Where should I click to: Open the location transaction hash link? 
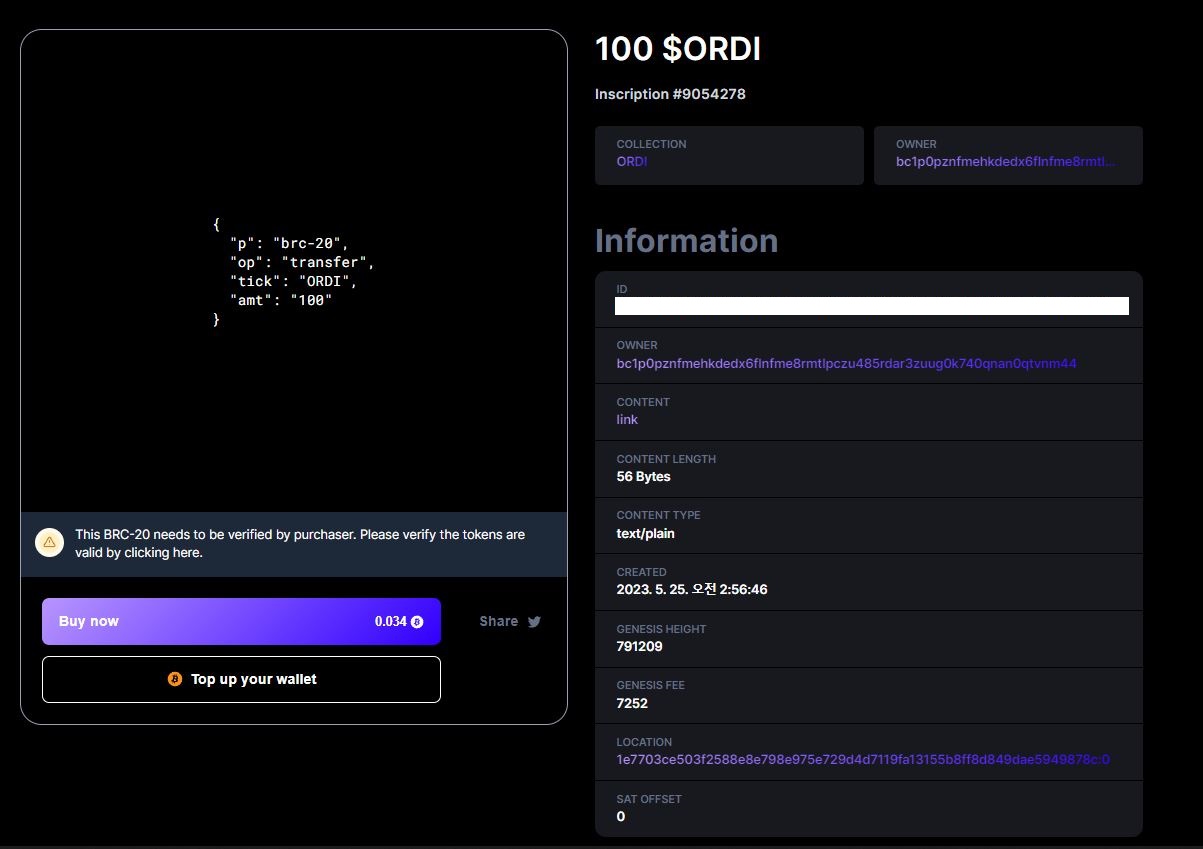coord(863,760)
